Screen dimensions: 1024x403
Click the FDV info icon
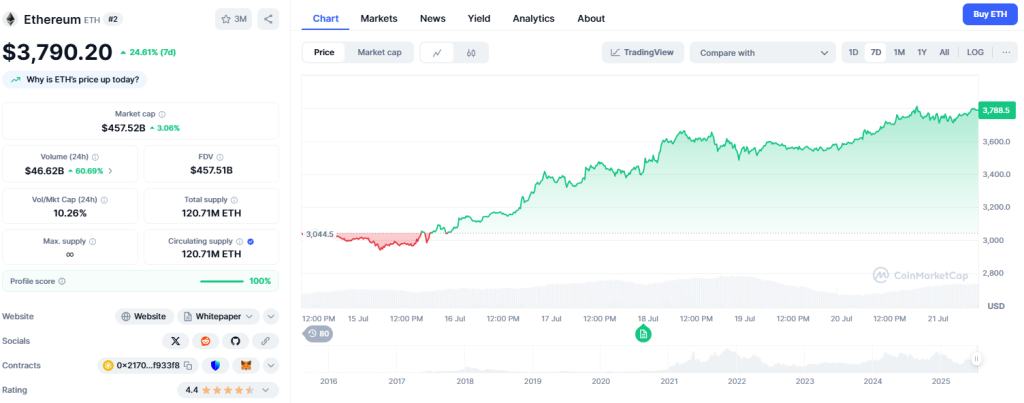(219, 157)
